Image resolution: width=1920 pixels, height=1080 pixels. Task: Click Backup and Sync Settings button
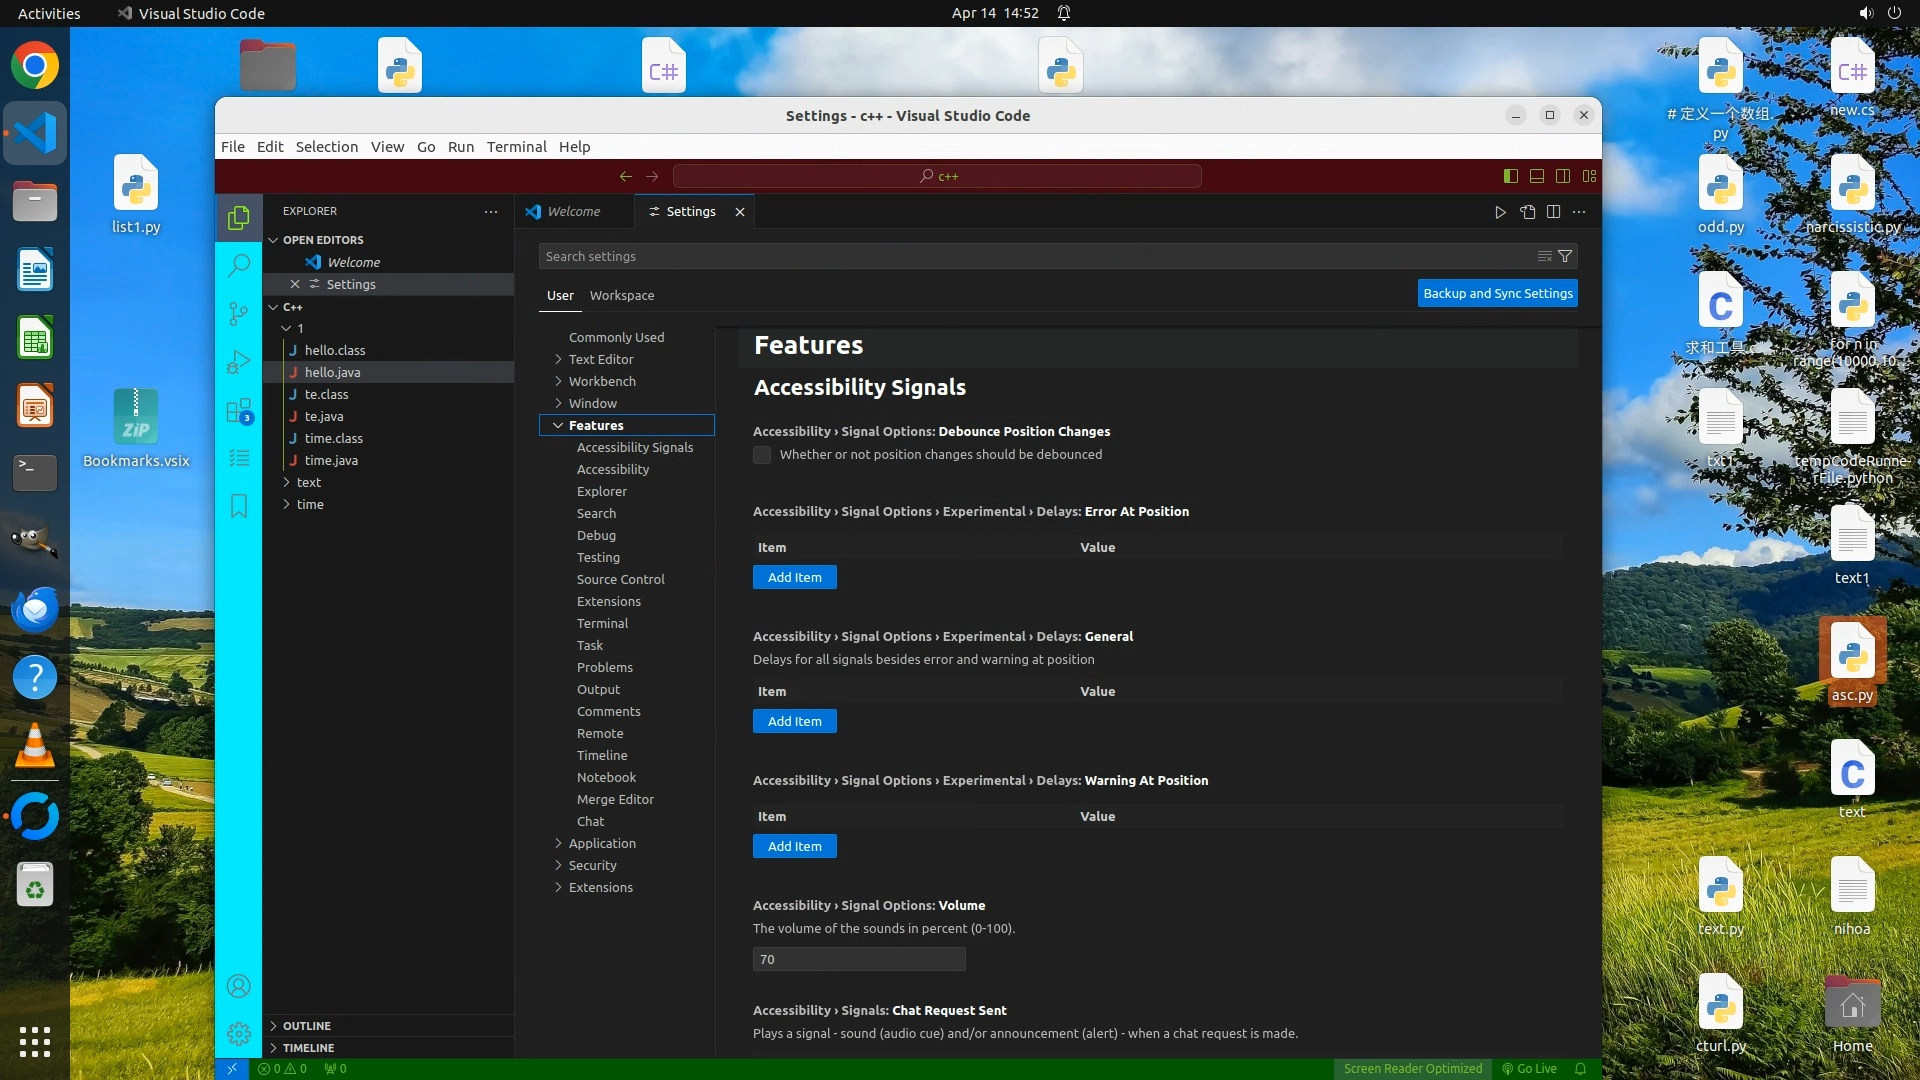pos(1497,293)
